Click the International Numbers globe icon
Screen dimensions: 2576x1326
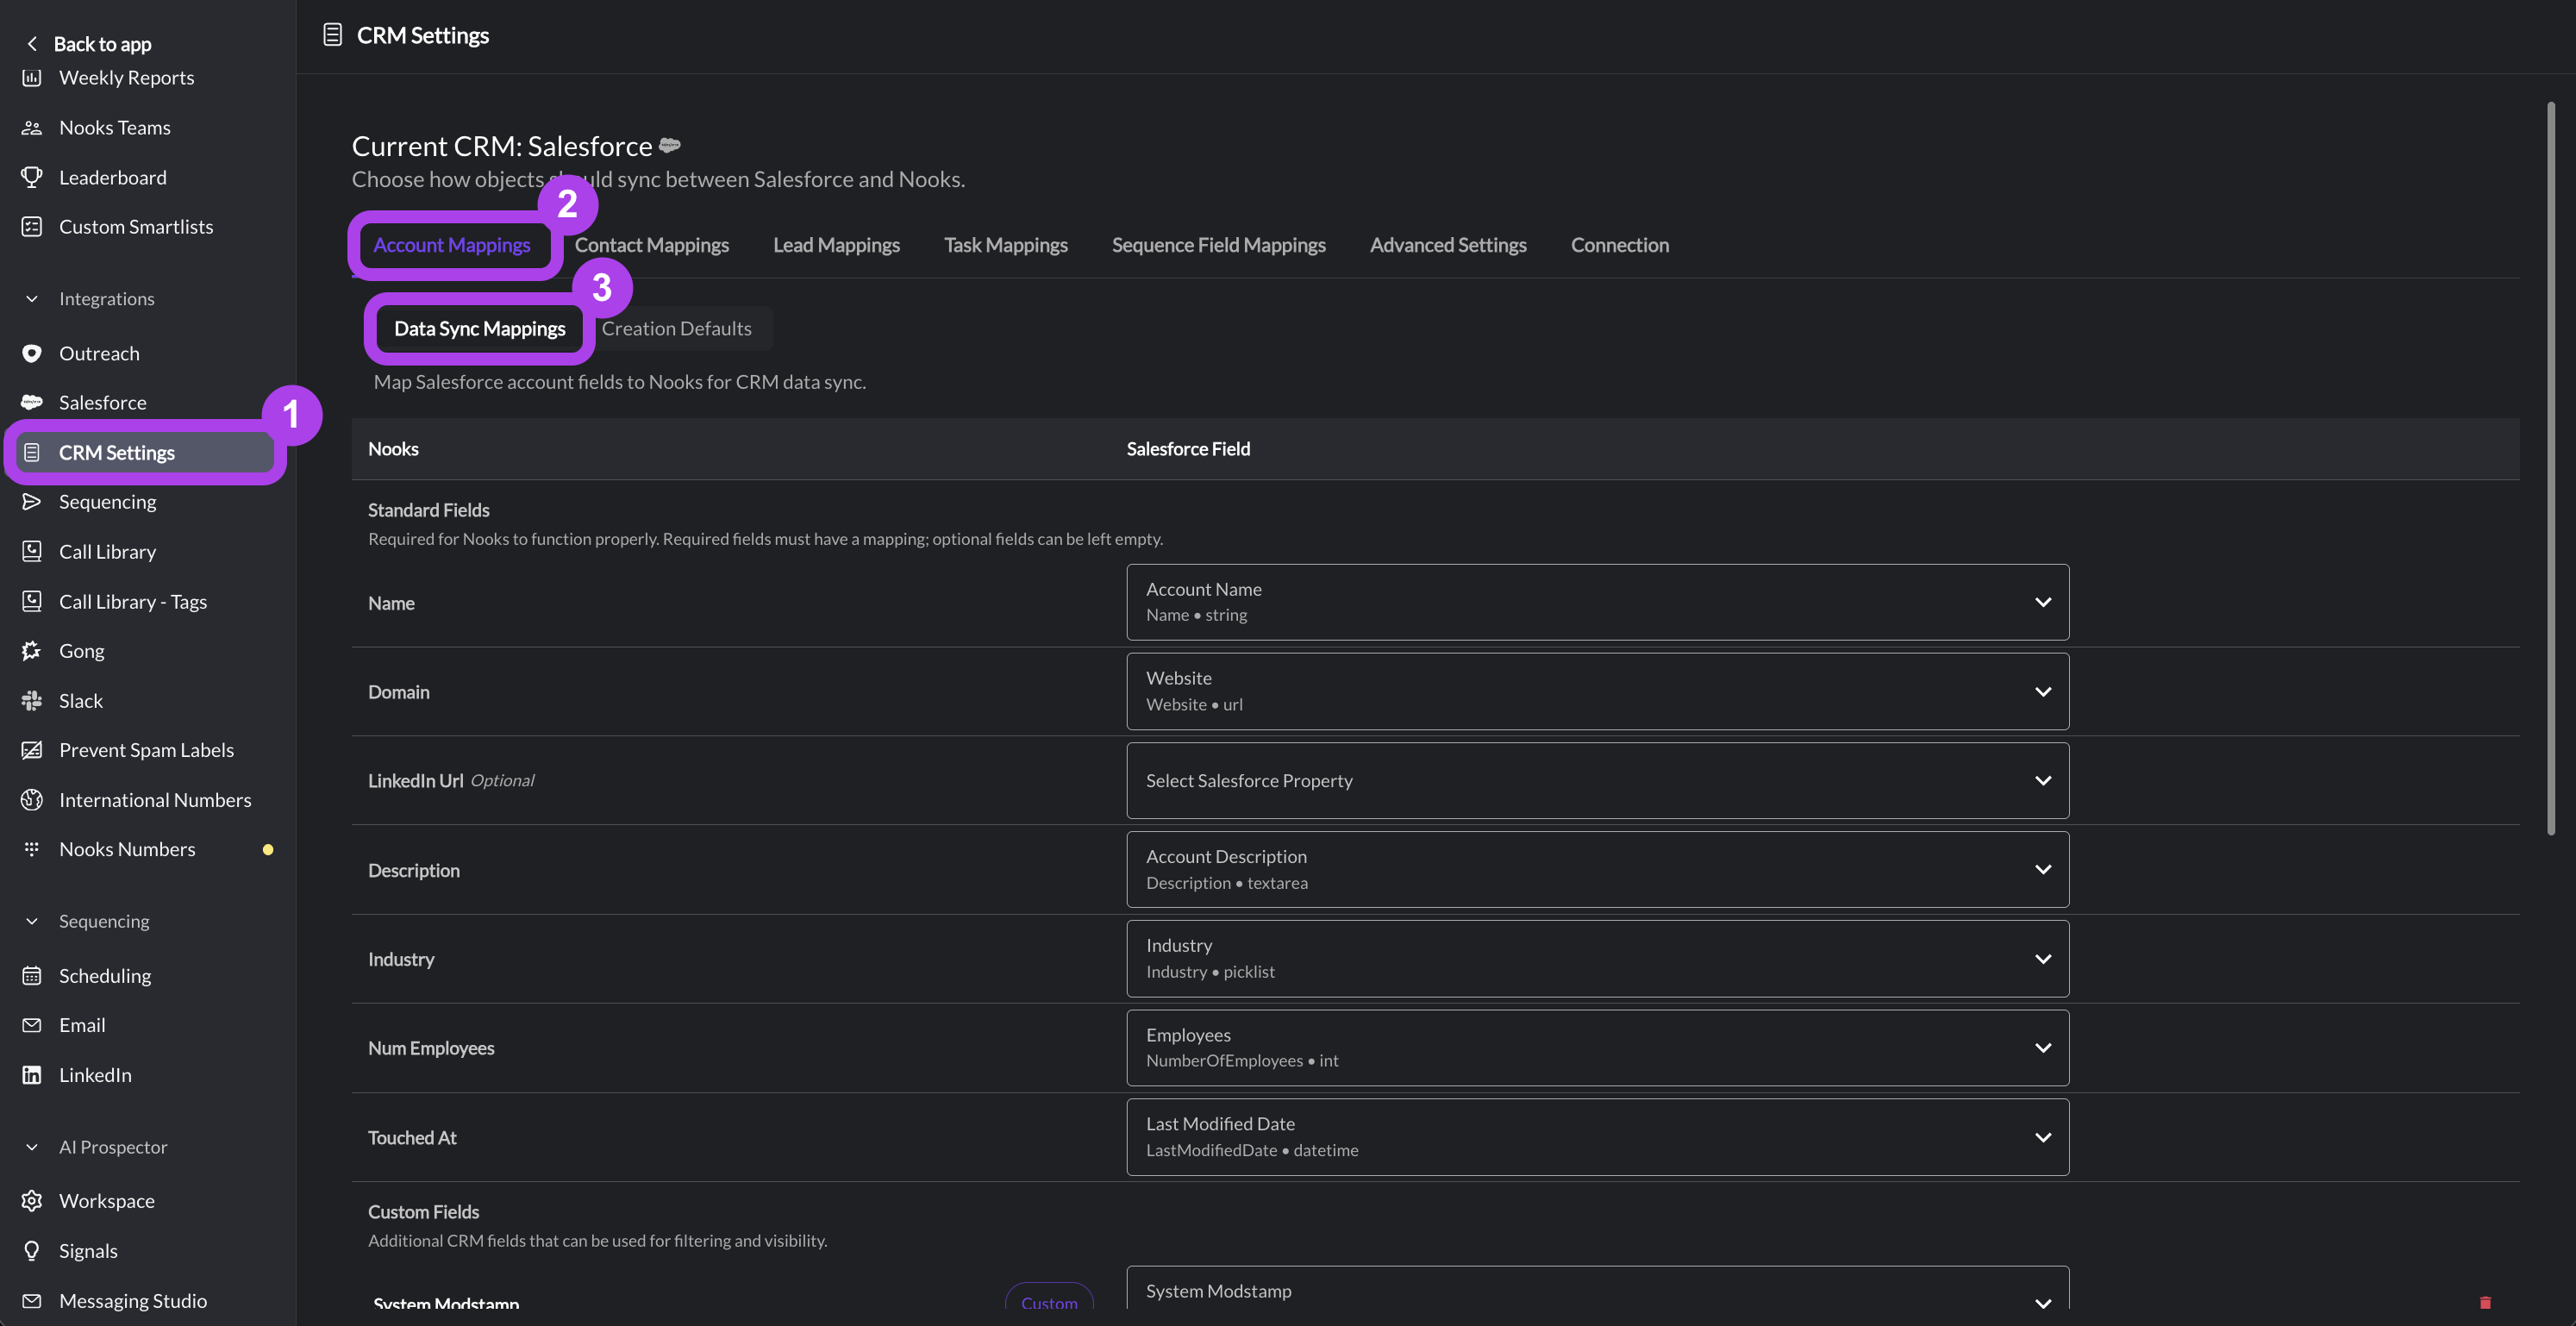32,800
